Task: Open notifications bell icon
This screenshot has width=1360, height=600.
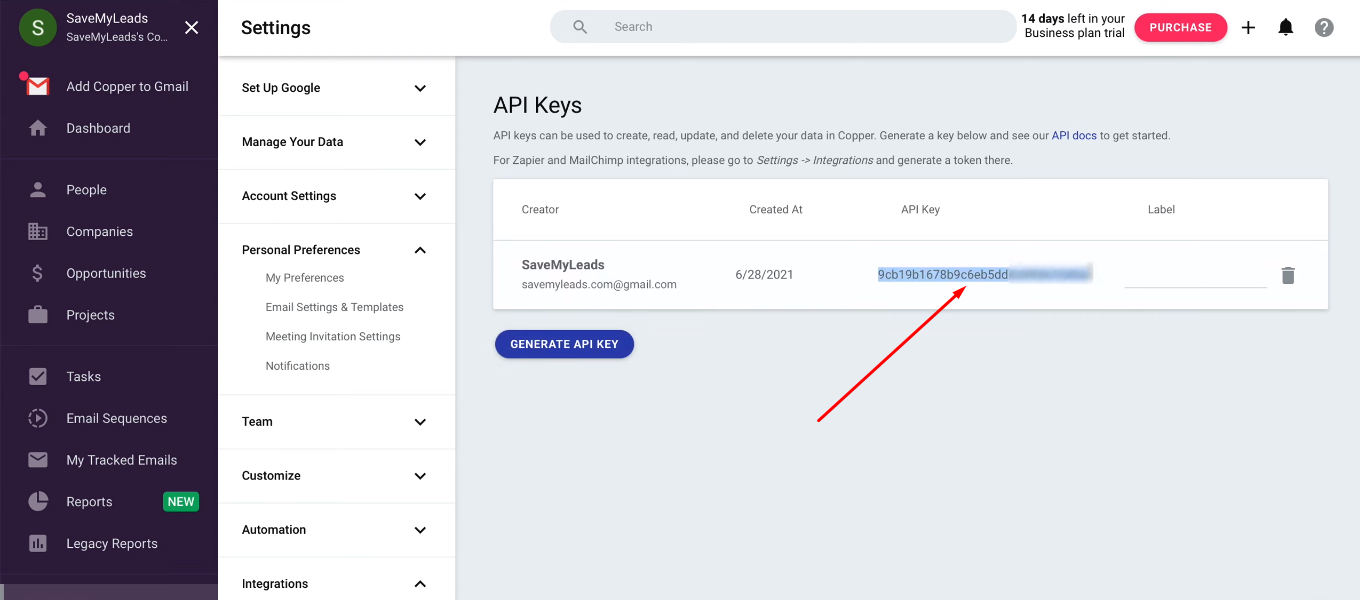Action: (x=1286, y=28)
